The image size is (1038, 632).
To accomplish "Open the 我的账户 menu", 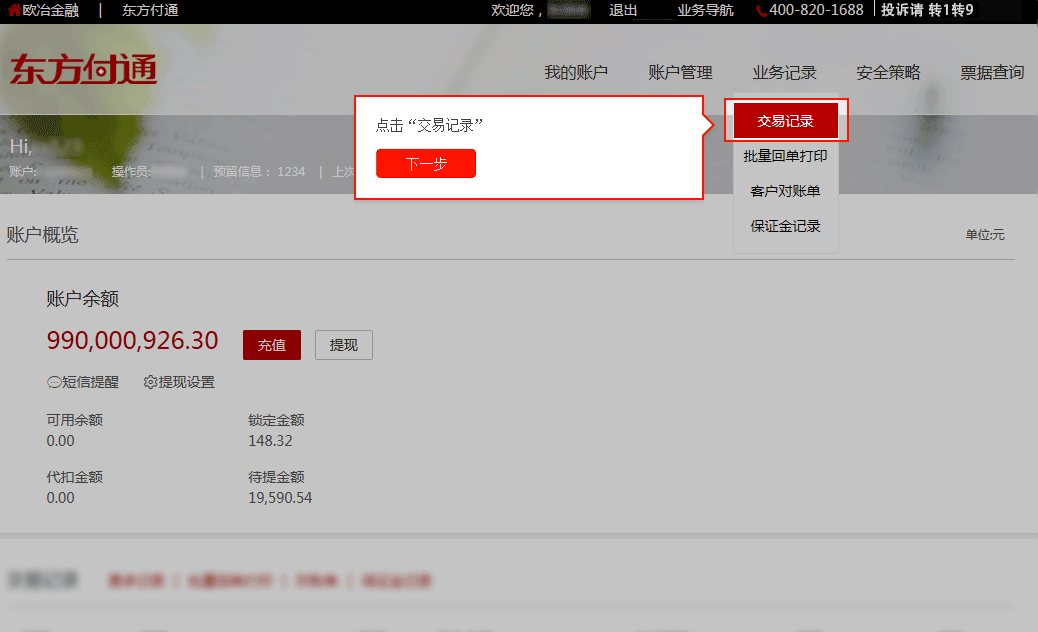I will coord(576,72).
